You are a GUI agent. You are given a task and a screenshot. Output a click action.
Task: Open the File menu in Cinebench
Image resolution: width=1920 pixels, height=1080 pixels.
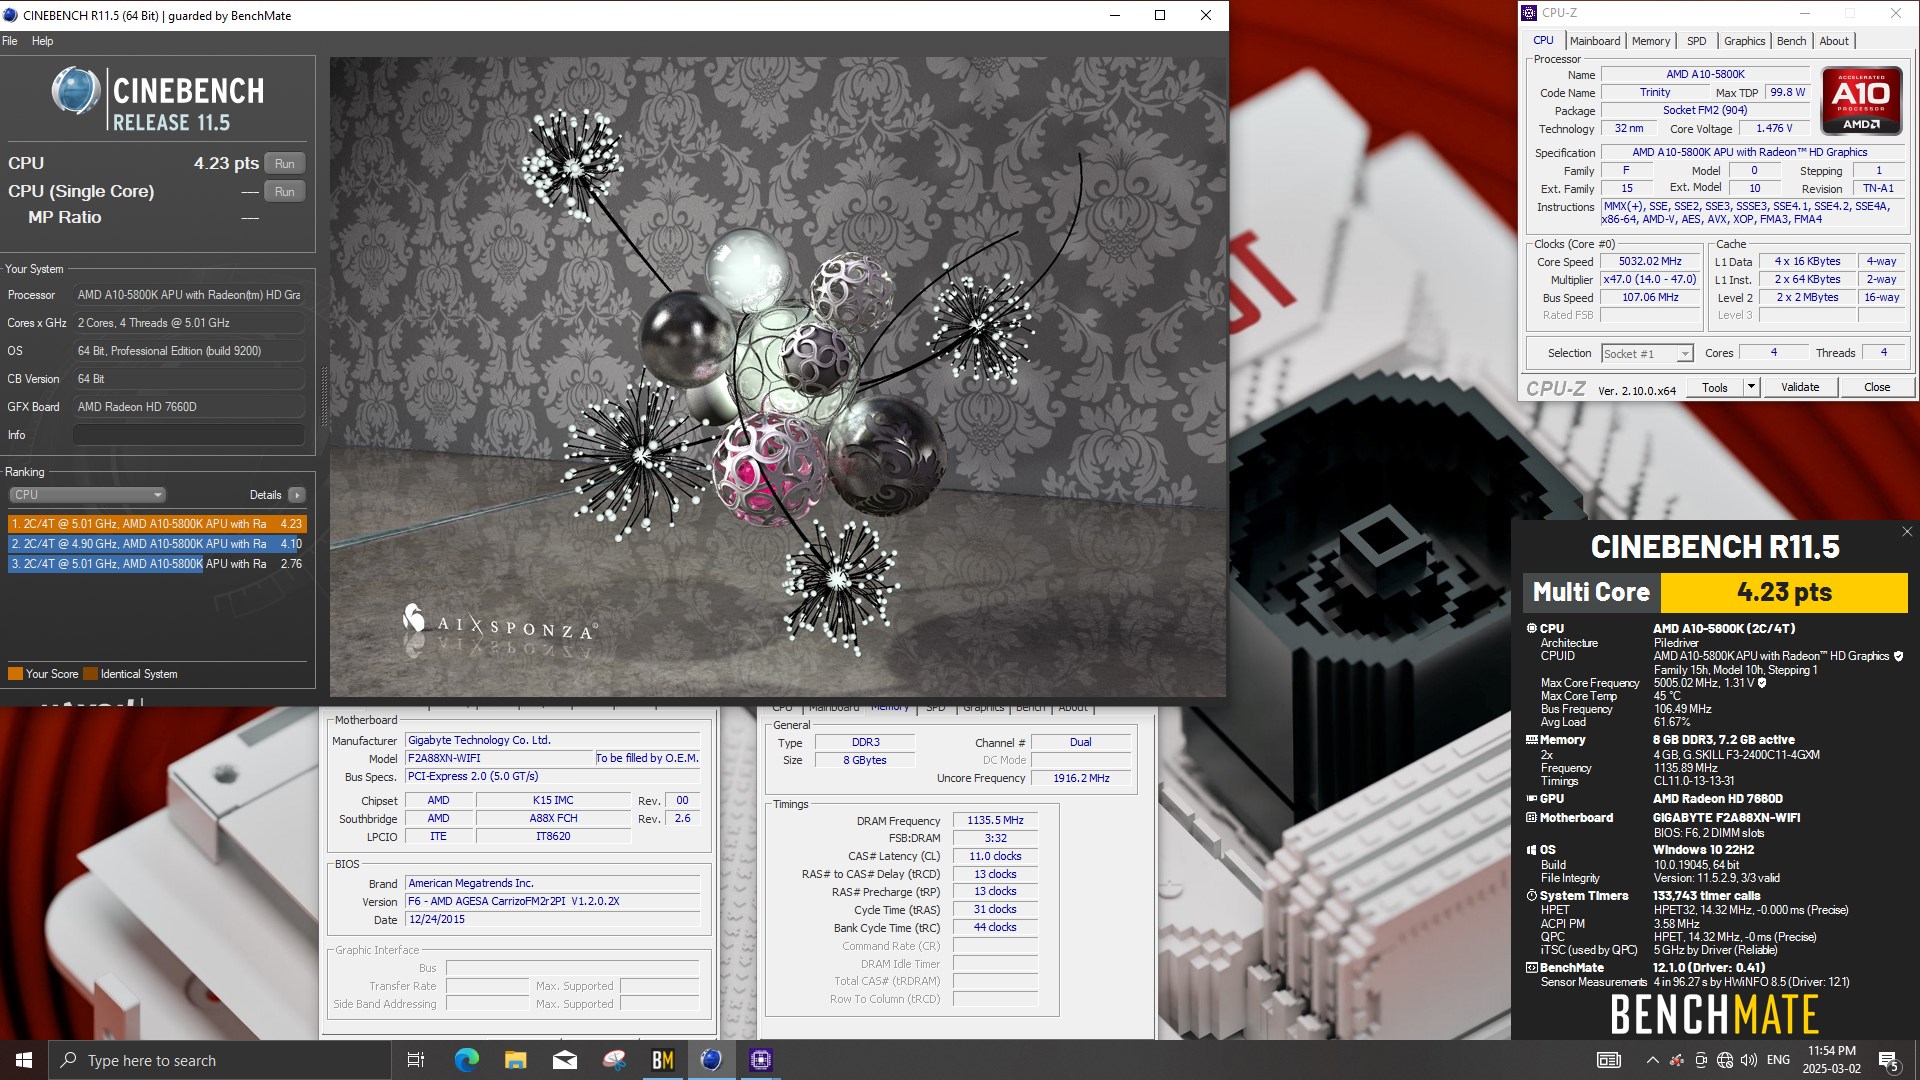pyautogui.click(x=10, y=41)
